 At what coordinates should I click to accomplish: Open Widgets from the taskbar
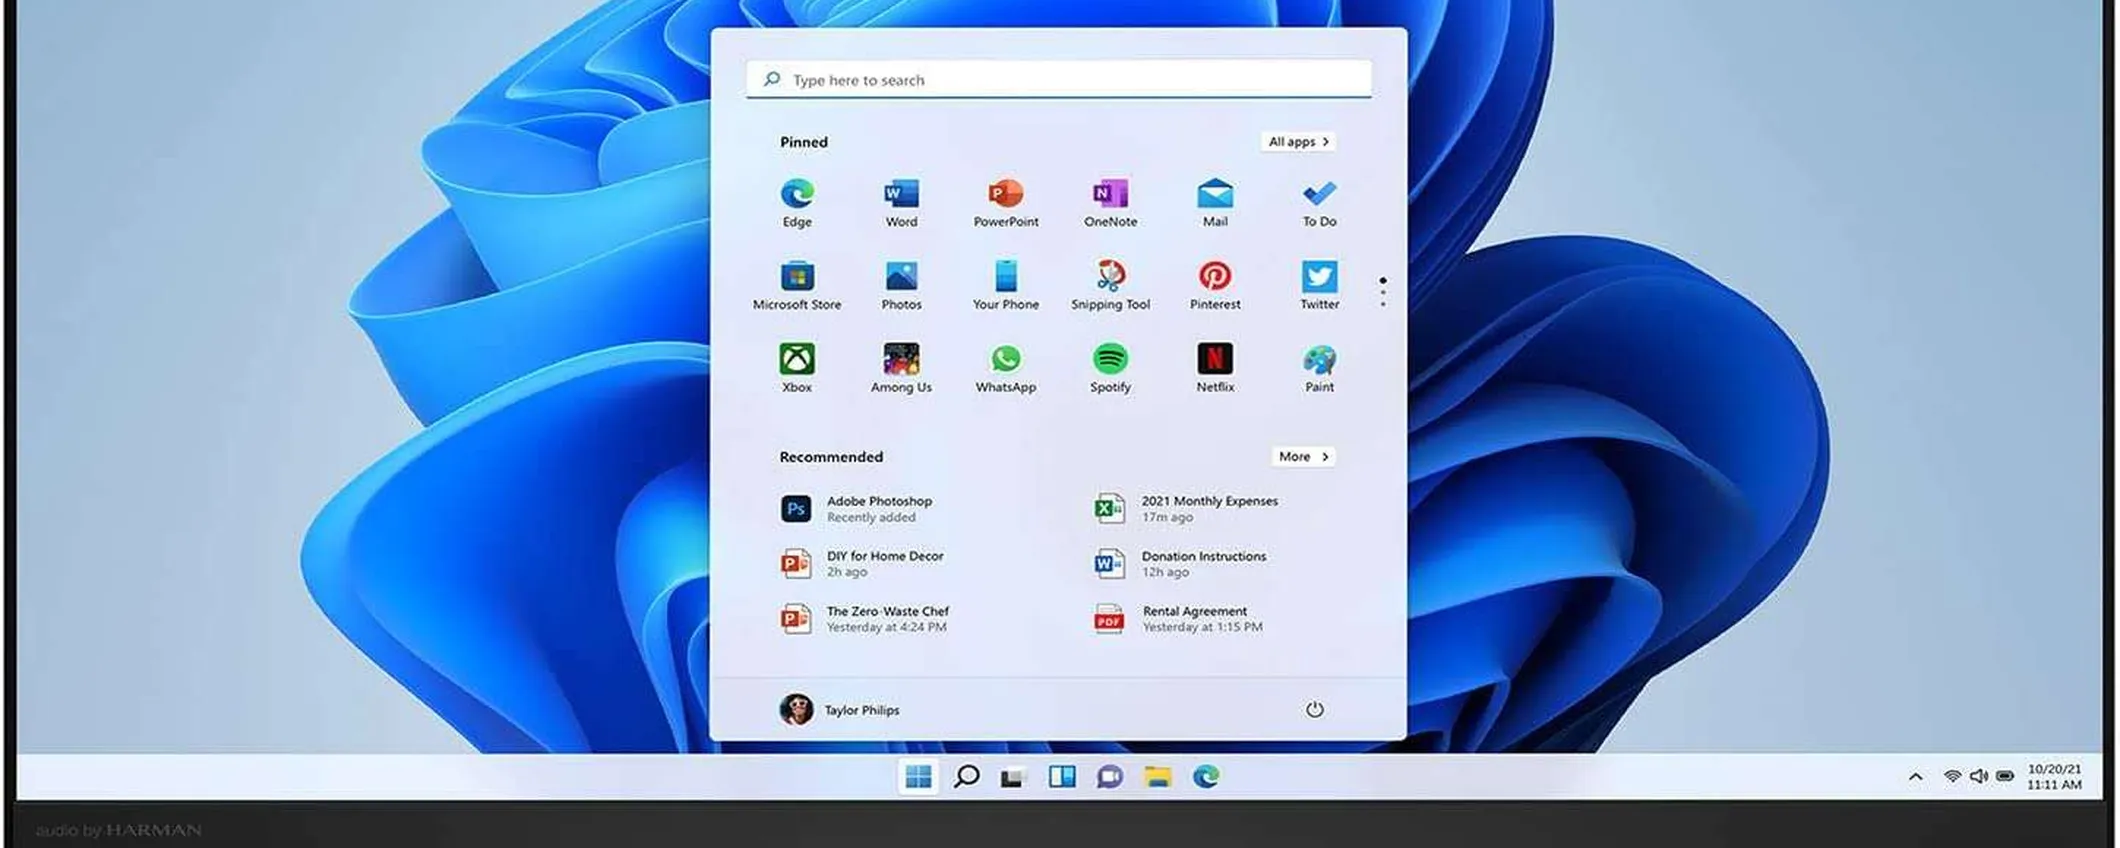pyautogui.click(x=1062, y=776)
